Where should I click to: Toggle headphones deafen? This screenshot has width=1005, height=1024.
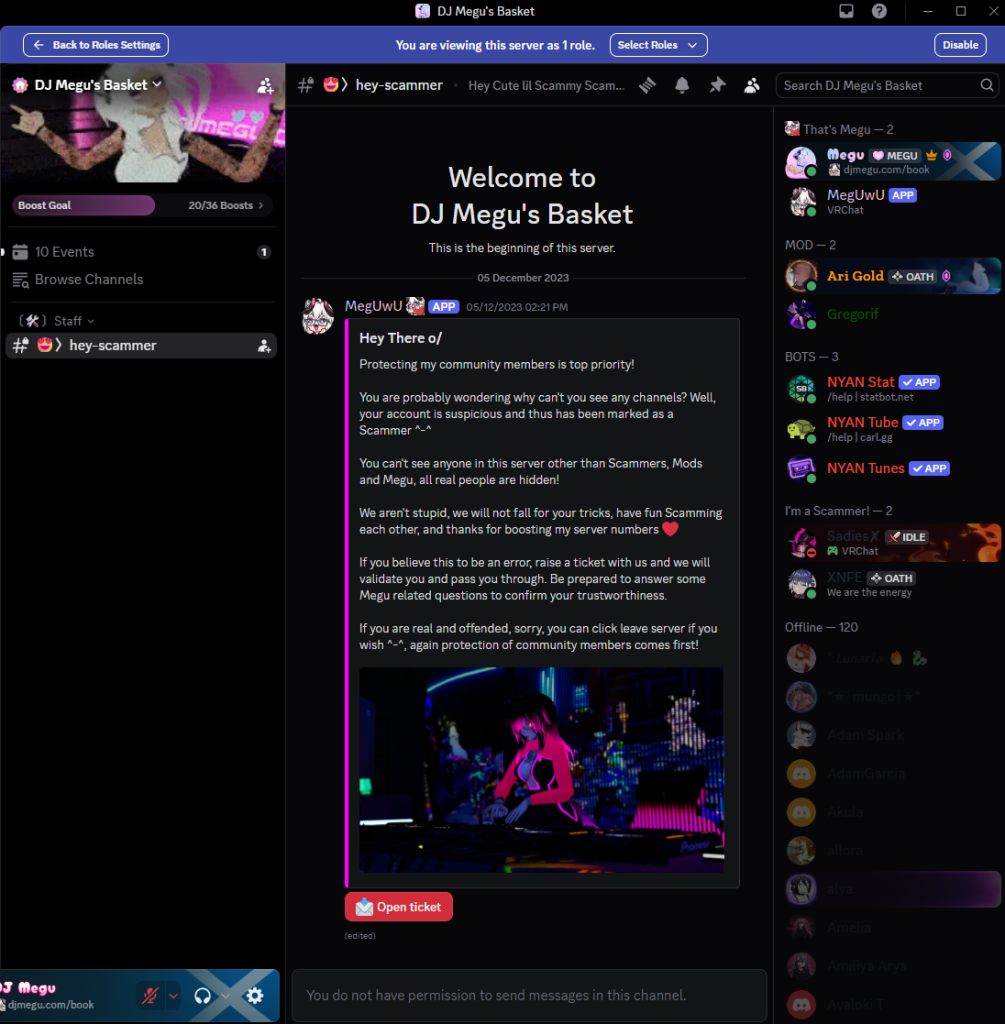coord(202,995)
